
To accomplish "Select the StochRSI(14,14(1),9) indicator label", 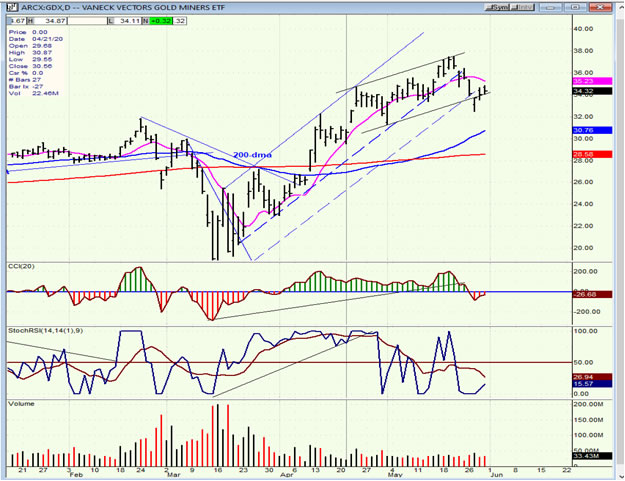I will click(45, 330).
